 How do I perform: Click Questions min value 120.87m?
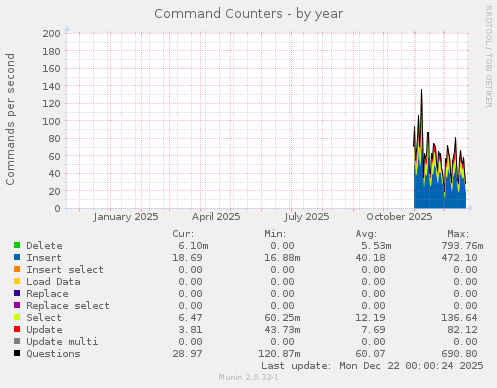279,354
